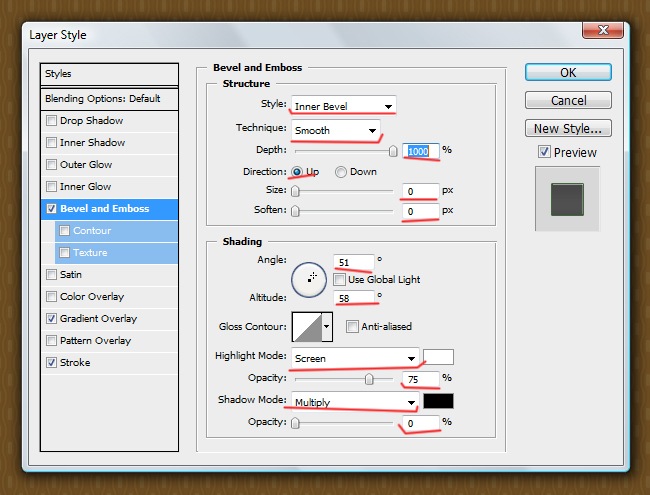The image size is (650, 495).
Task: Disable the Gradient Overlay checkbox
Action: 51,319
